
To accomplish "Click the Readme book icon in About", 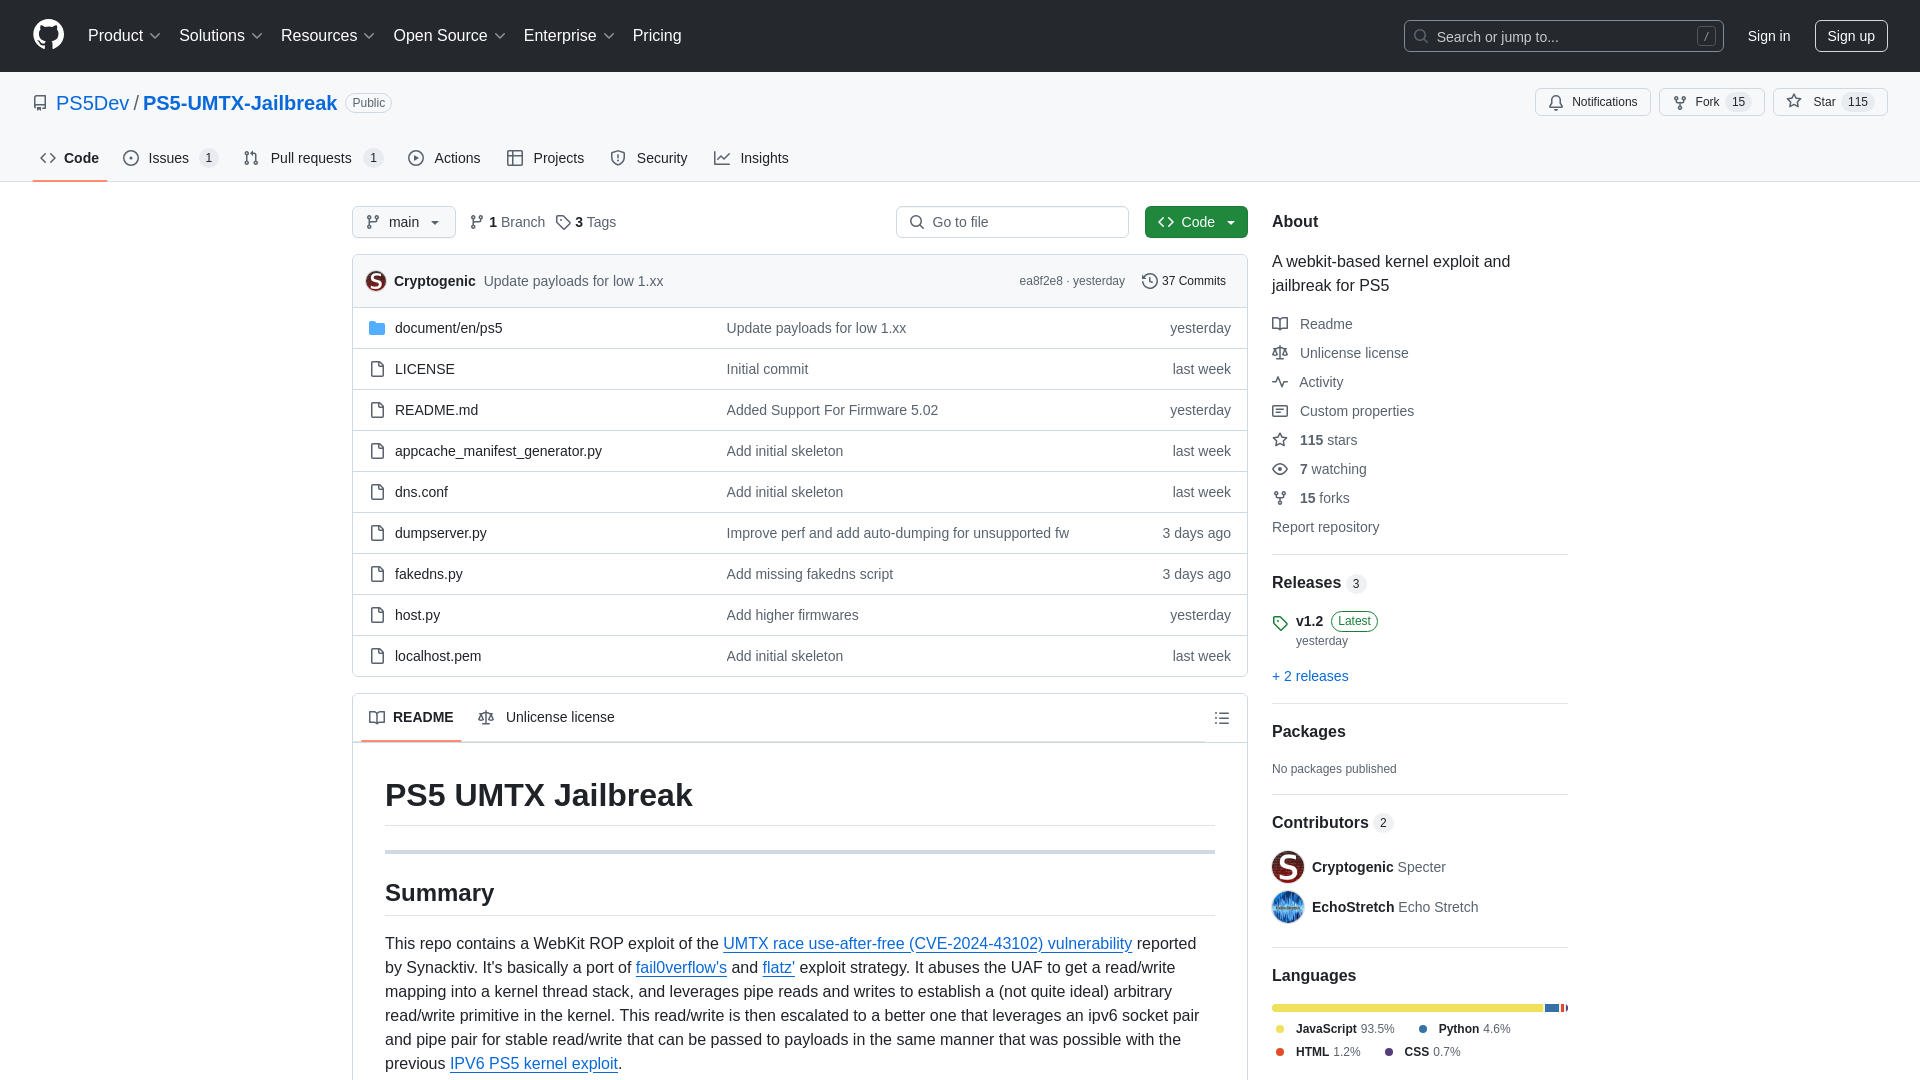I will tap(1280, 324).
